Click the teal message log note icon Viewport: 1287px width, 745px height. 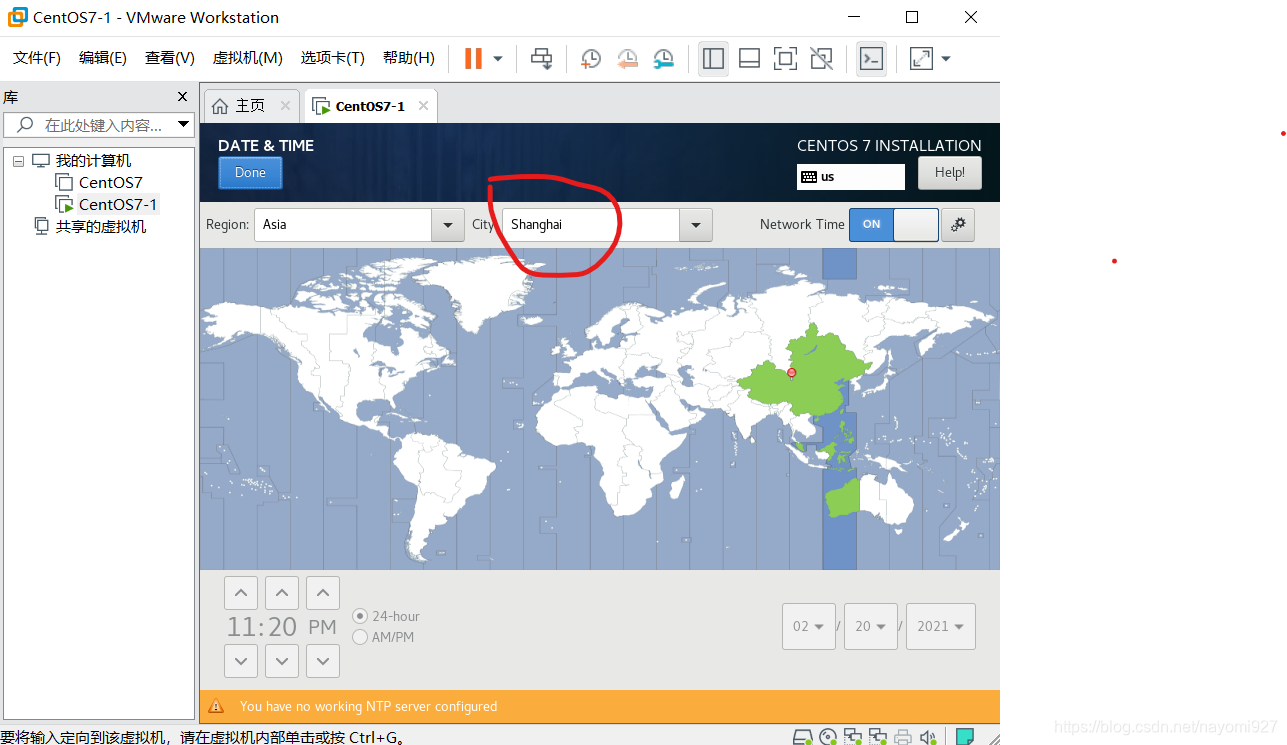coord(965,737)
